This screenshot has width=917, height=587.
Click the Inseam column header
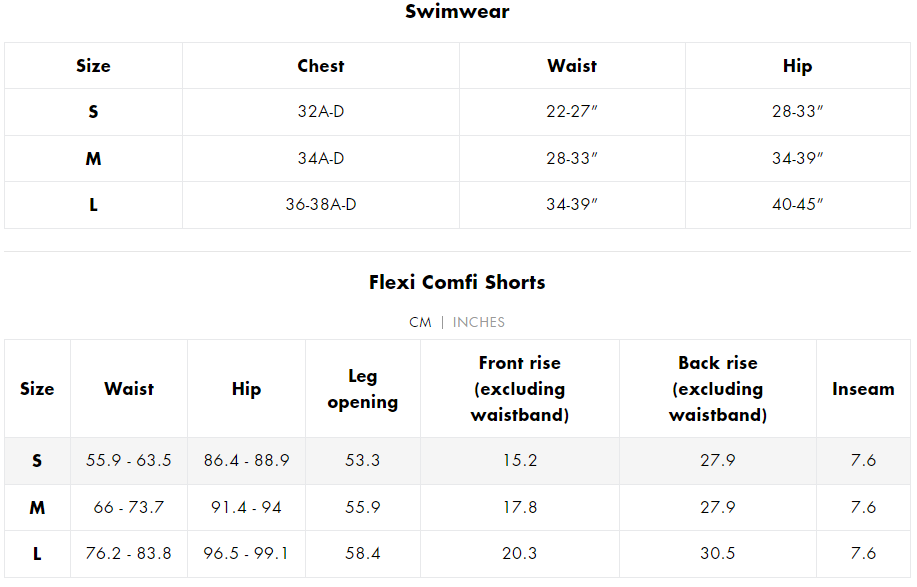[863, 389]
